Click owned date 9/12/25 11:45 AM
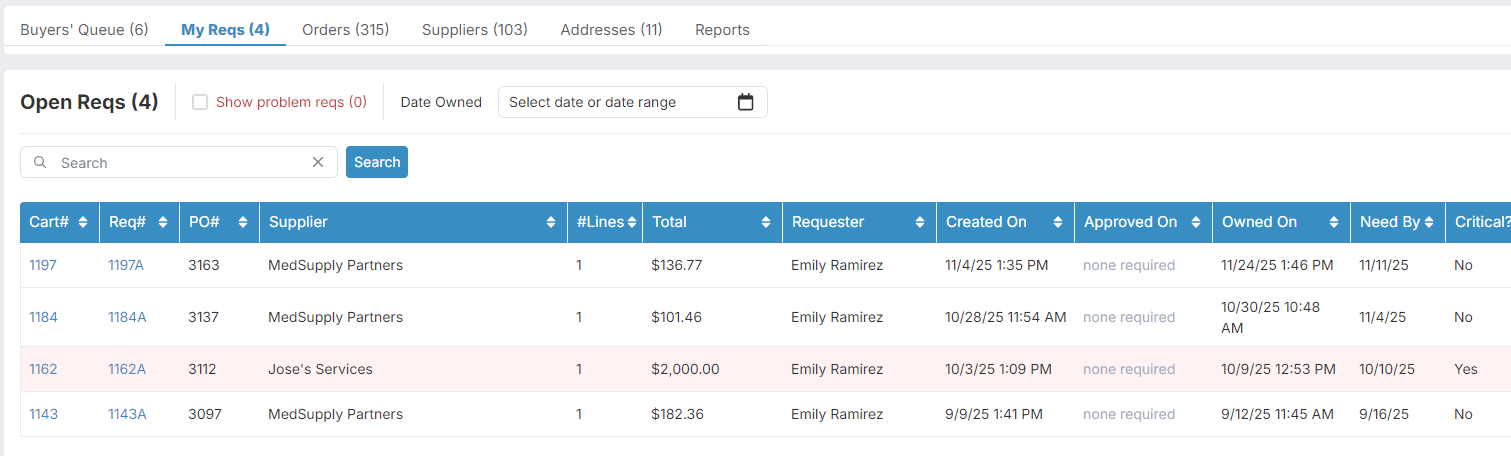Viewport: 1511px width, 456px height. coord(1277,414)
